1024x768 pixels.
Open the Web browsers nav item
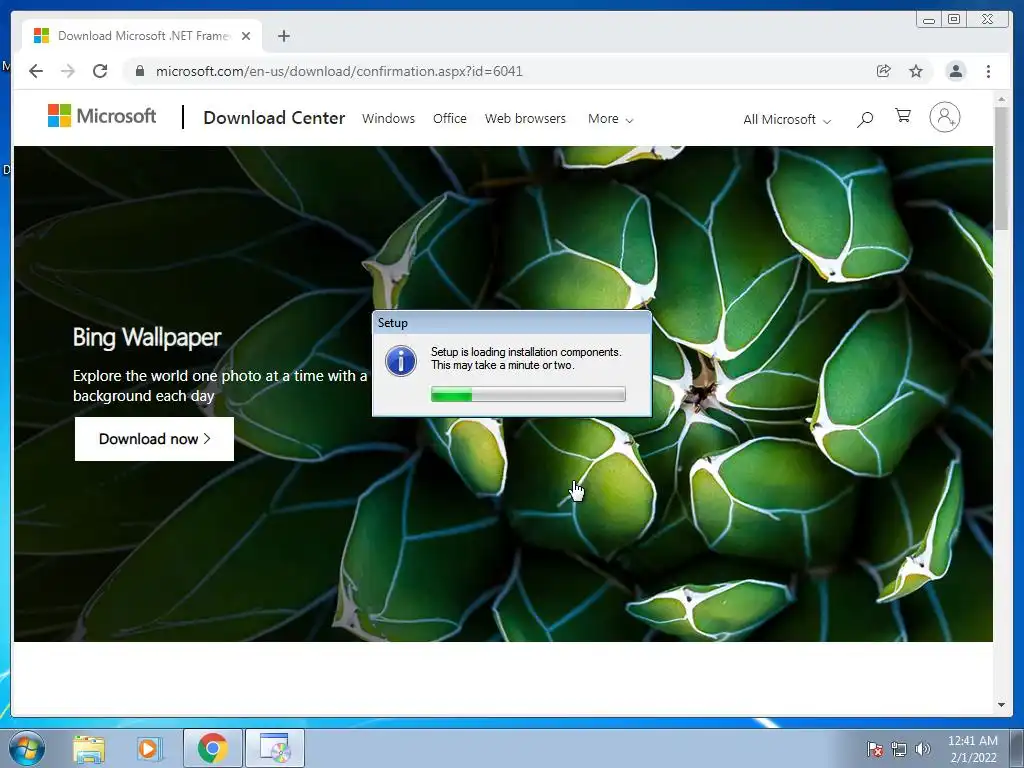pos(525,118)
